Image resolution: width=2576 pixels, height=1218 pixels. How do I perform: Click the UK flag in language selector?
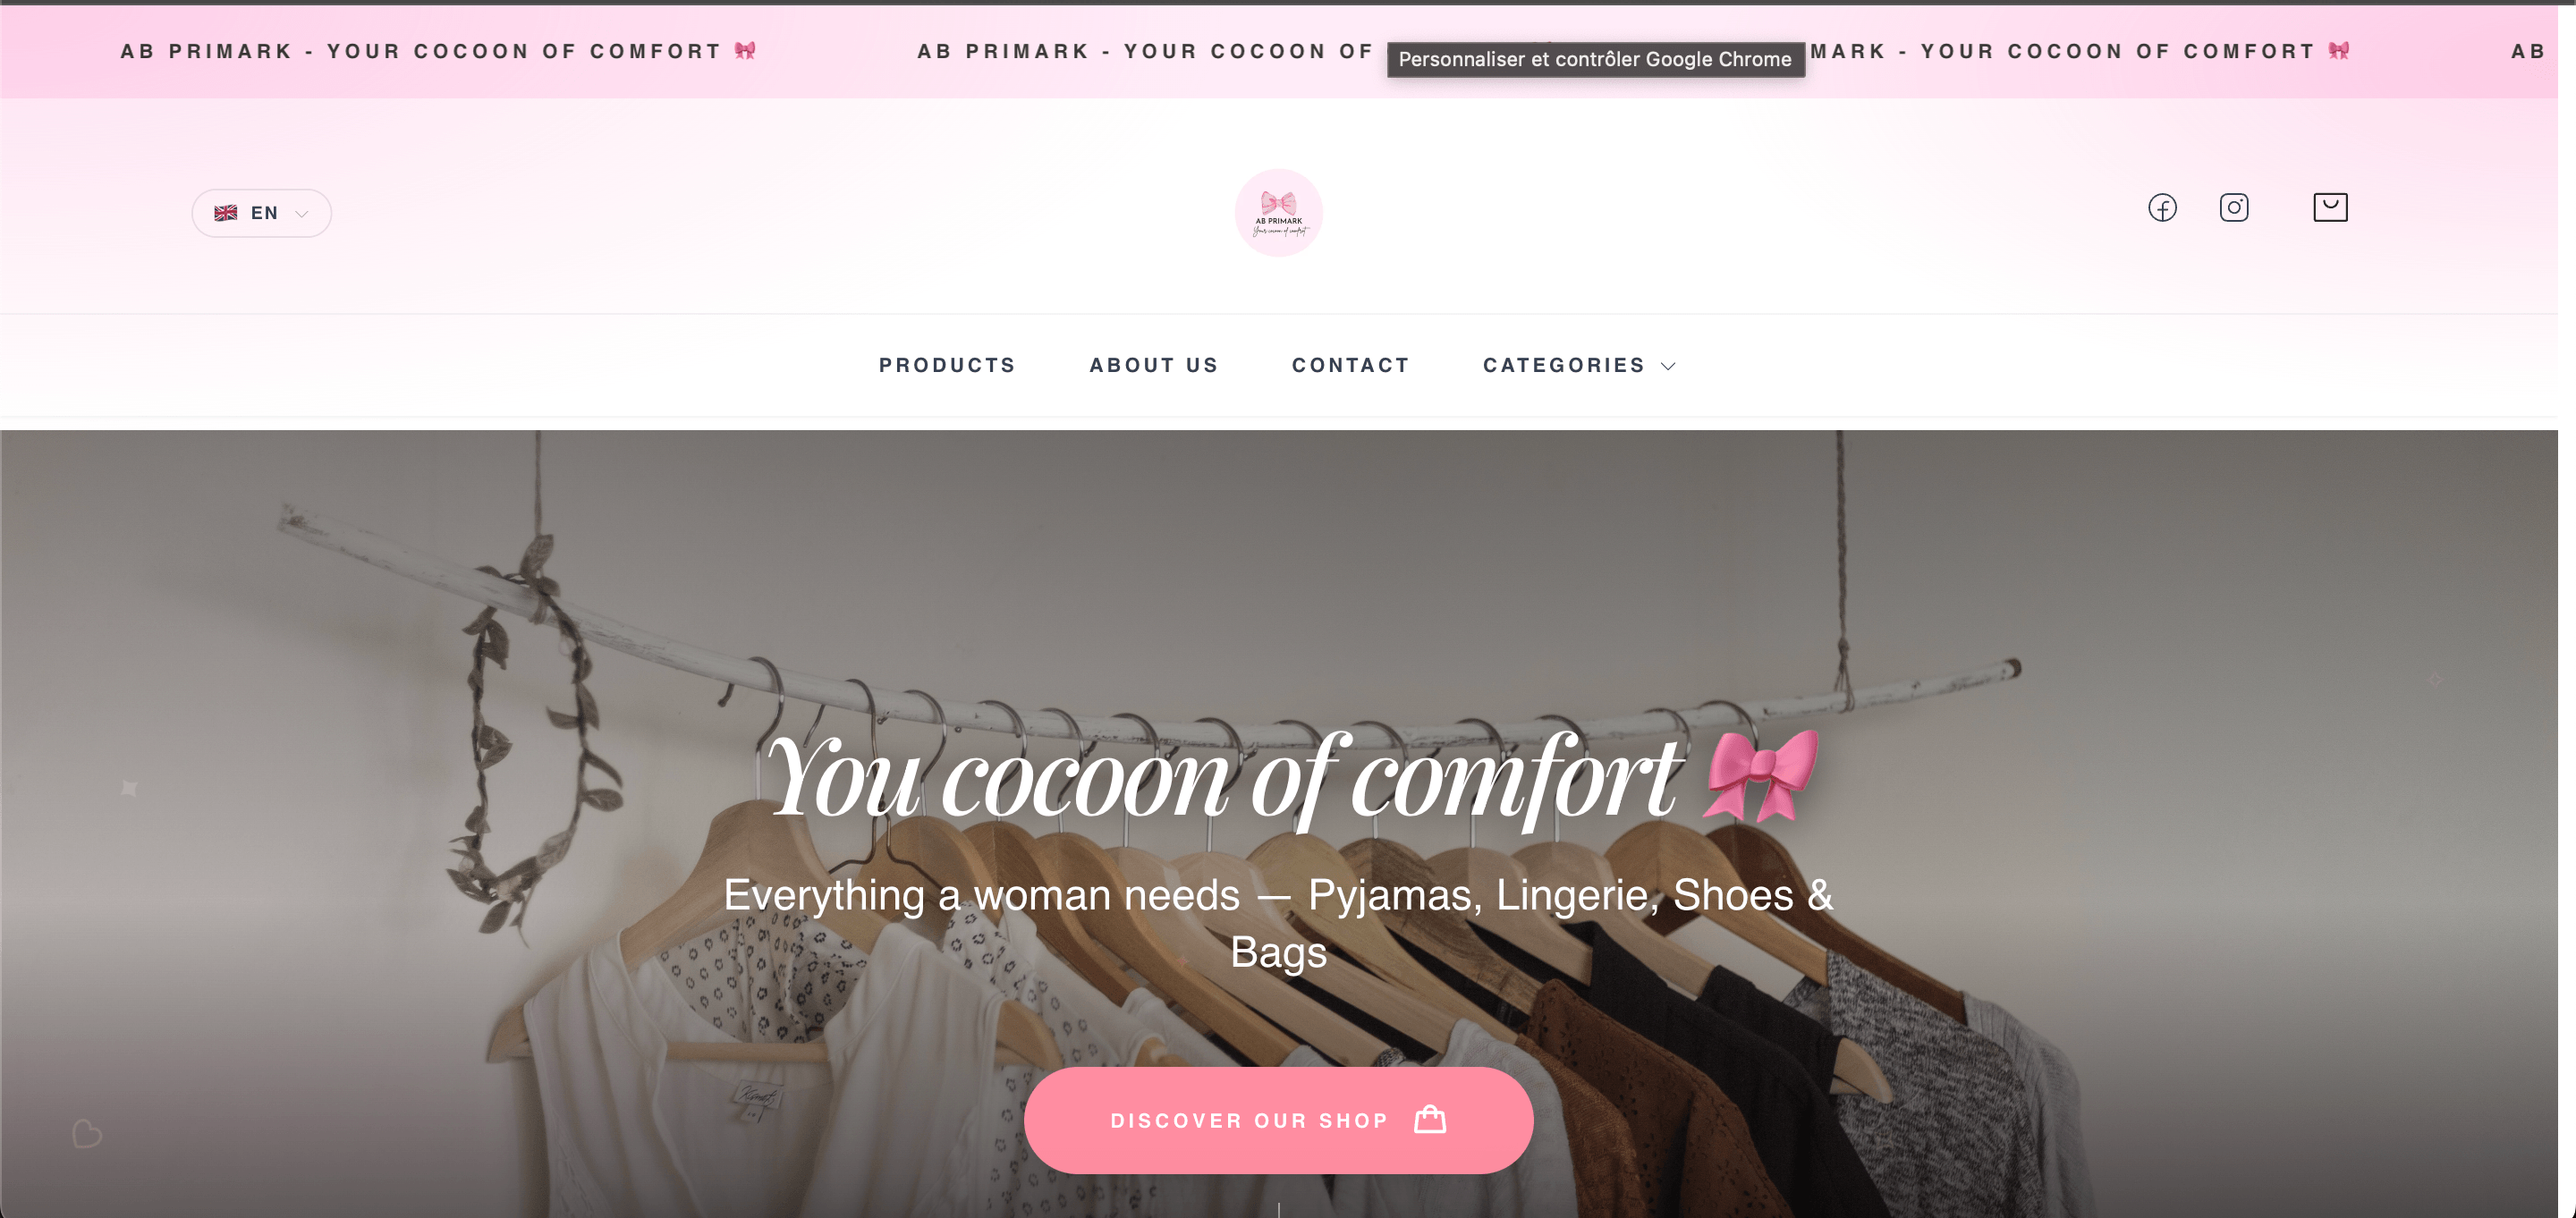pos(226,213)
